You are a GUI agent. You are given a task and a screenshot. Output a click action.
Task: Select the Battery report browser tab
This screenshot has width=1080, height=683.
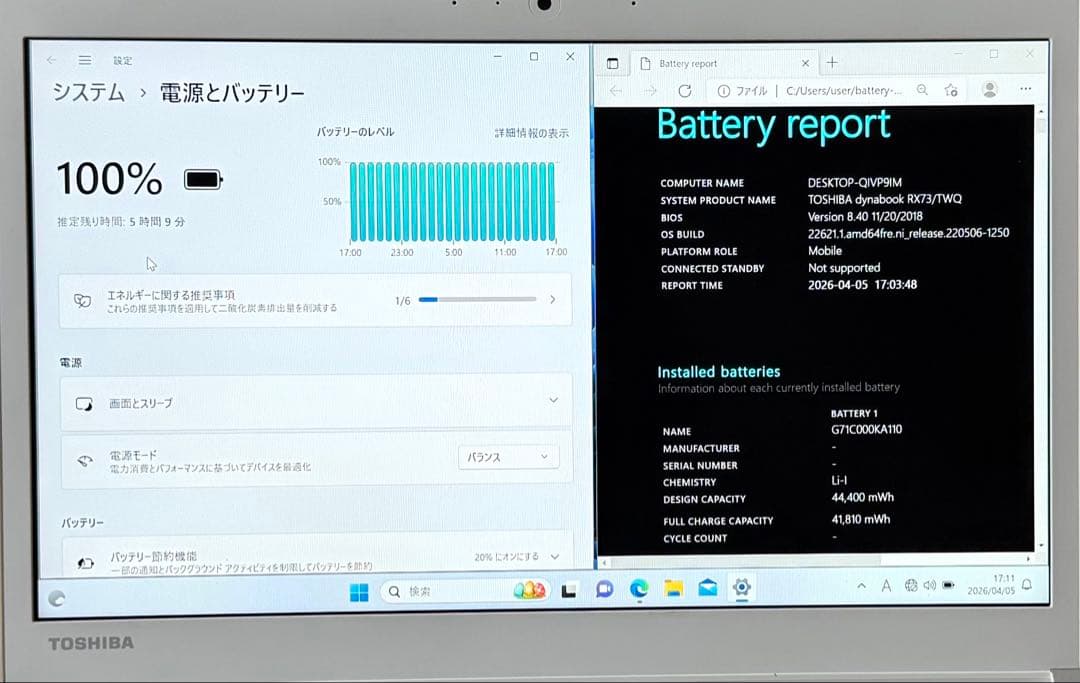point(723,63)
